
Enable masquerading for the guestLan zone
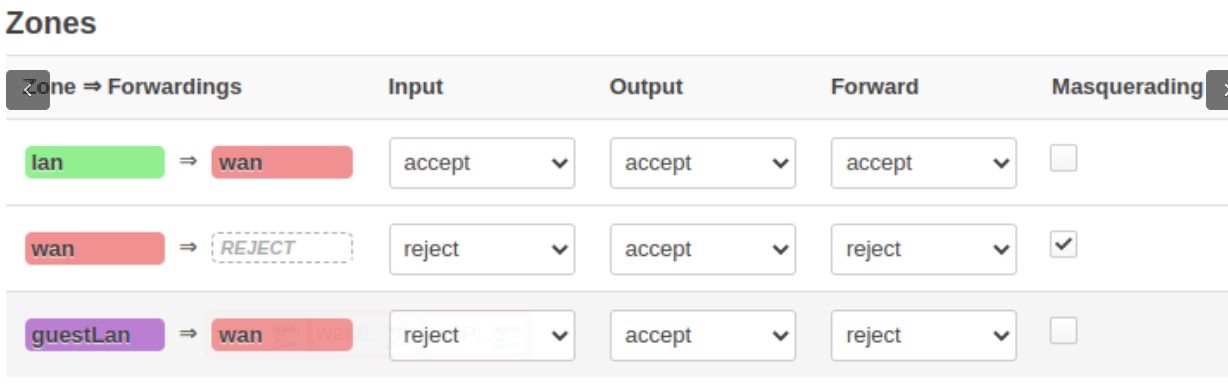[x=1063, y=330]
